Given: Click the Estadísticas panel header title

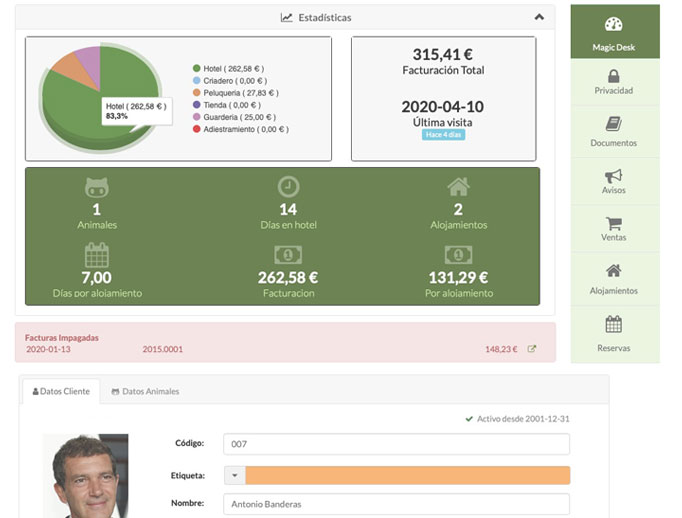Looking at the screenshot, I should coord(316,17).
